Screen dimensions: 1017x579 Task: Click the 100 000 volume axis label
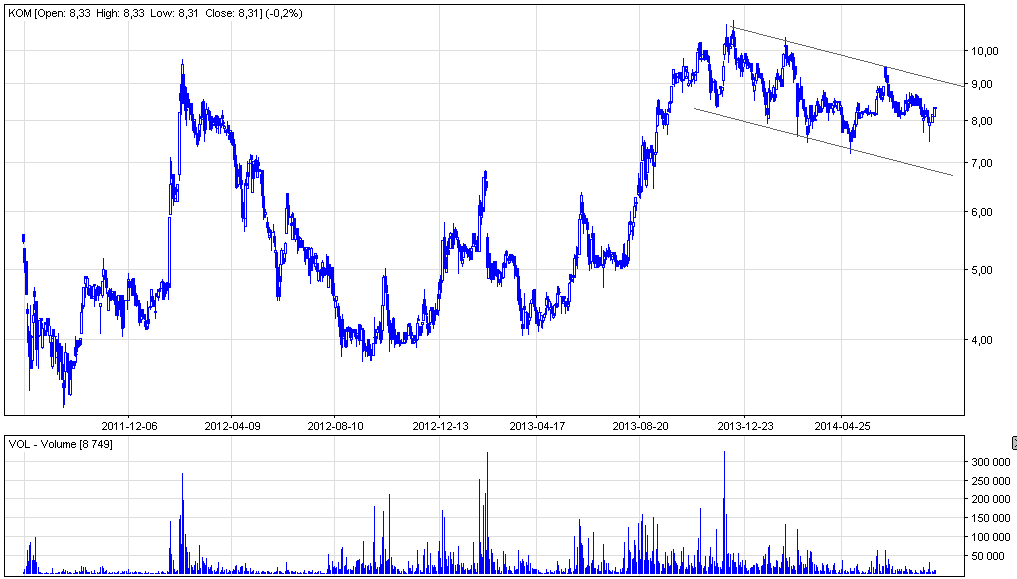click(990, 537)
